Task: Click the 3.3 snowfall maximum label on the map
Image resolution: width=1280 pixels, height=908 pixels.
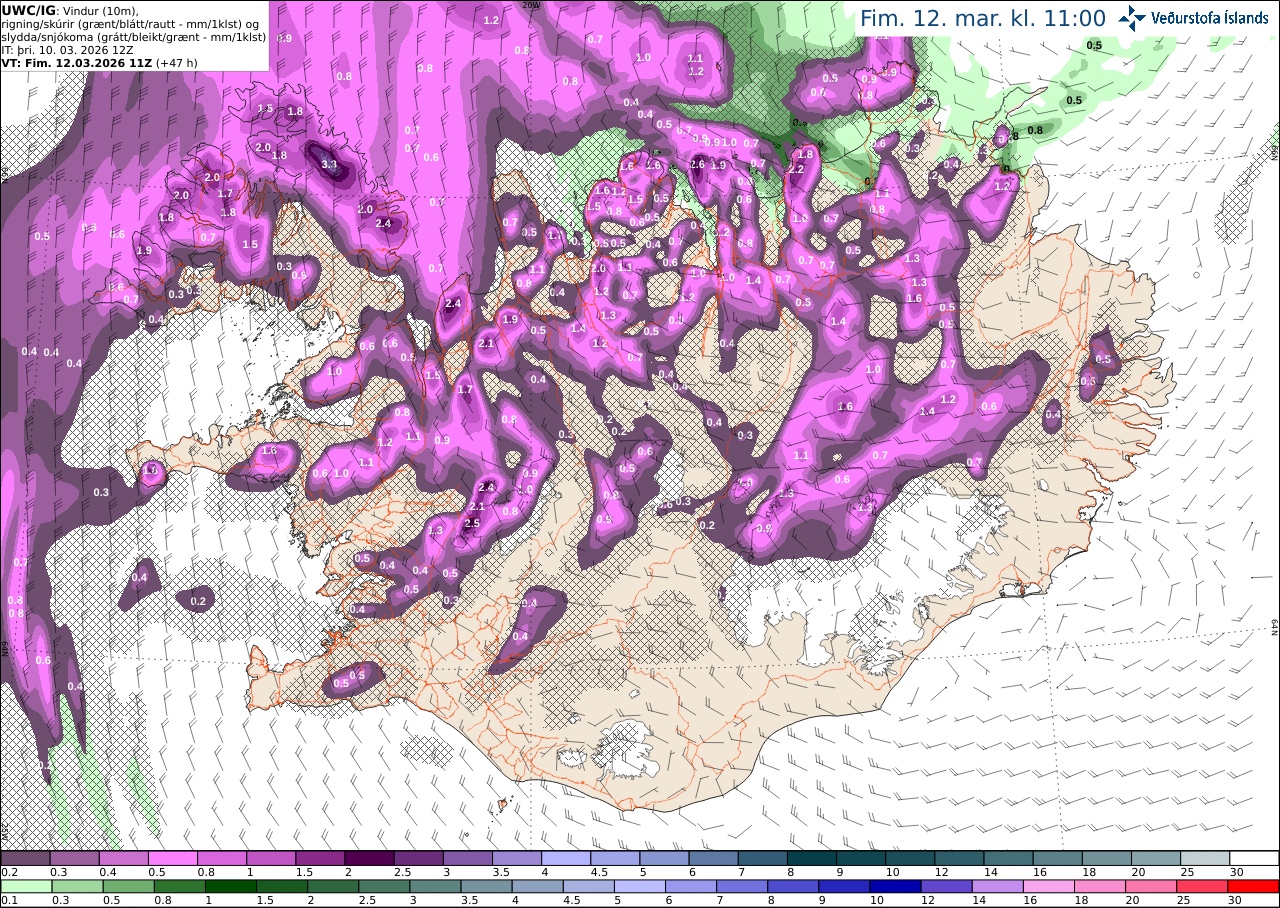Action: point(329,164)
